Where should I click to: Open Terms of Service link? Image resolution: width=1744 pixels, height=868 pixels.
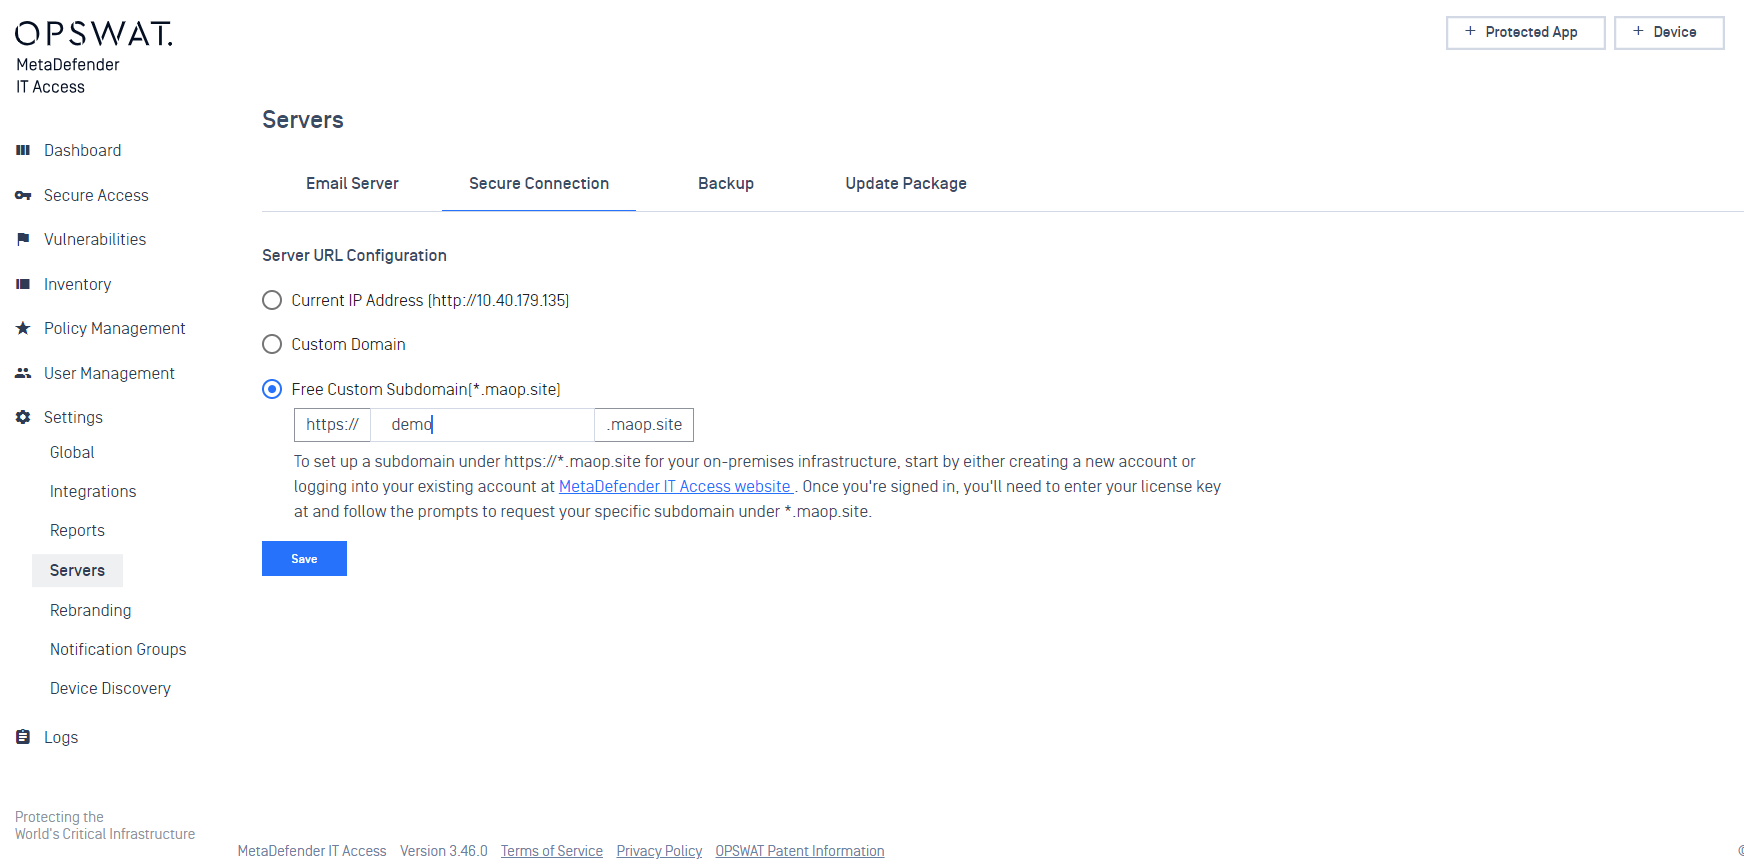[x=552, y=851]
